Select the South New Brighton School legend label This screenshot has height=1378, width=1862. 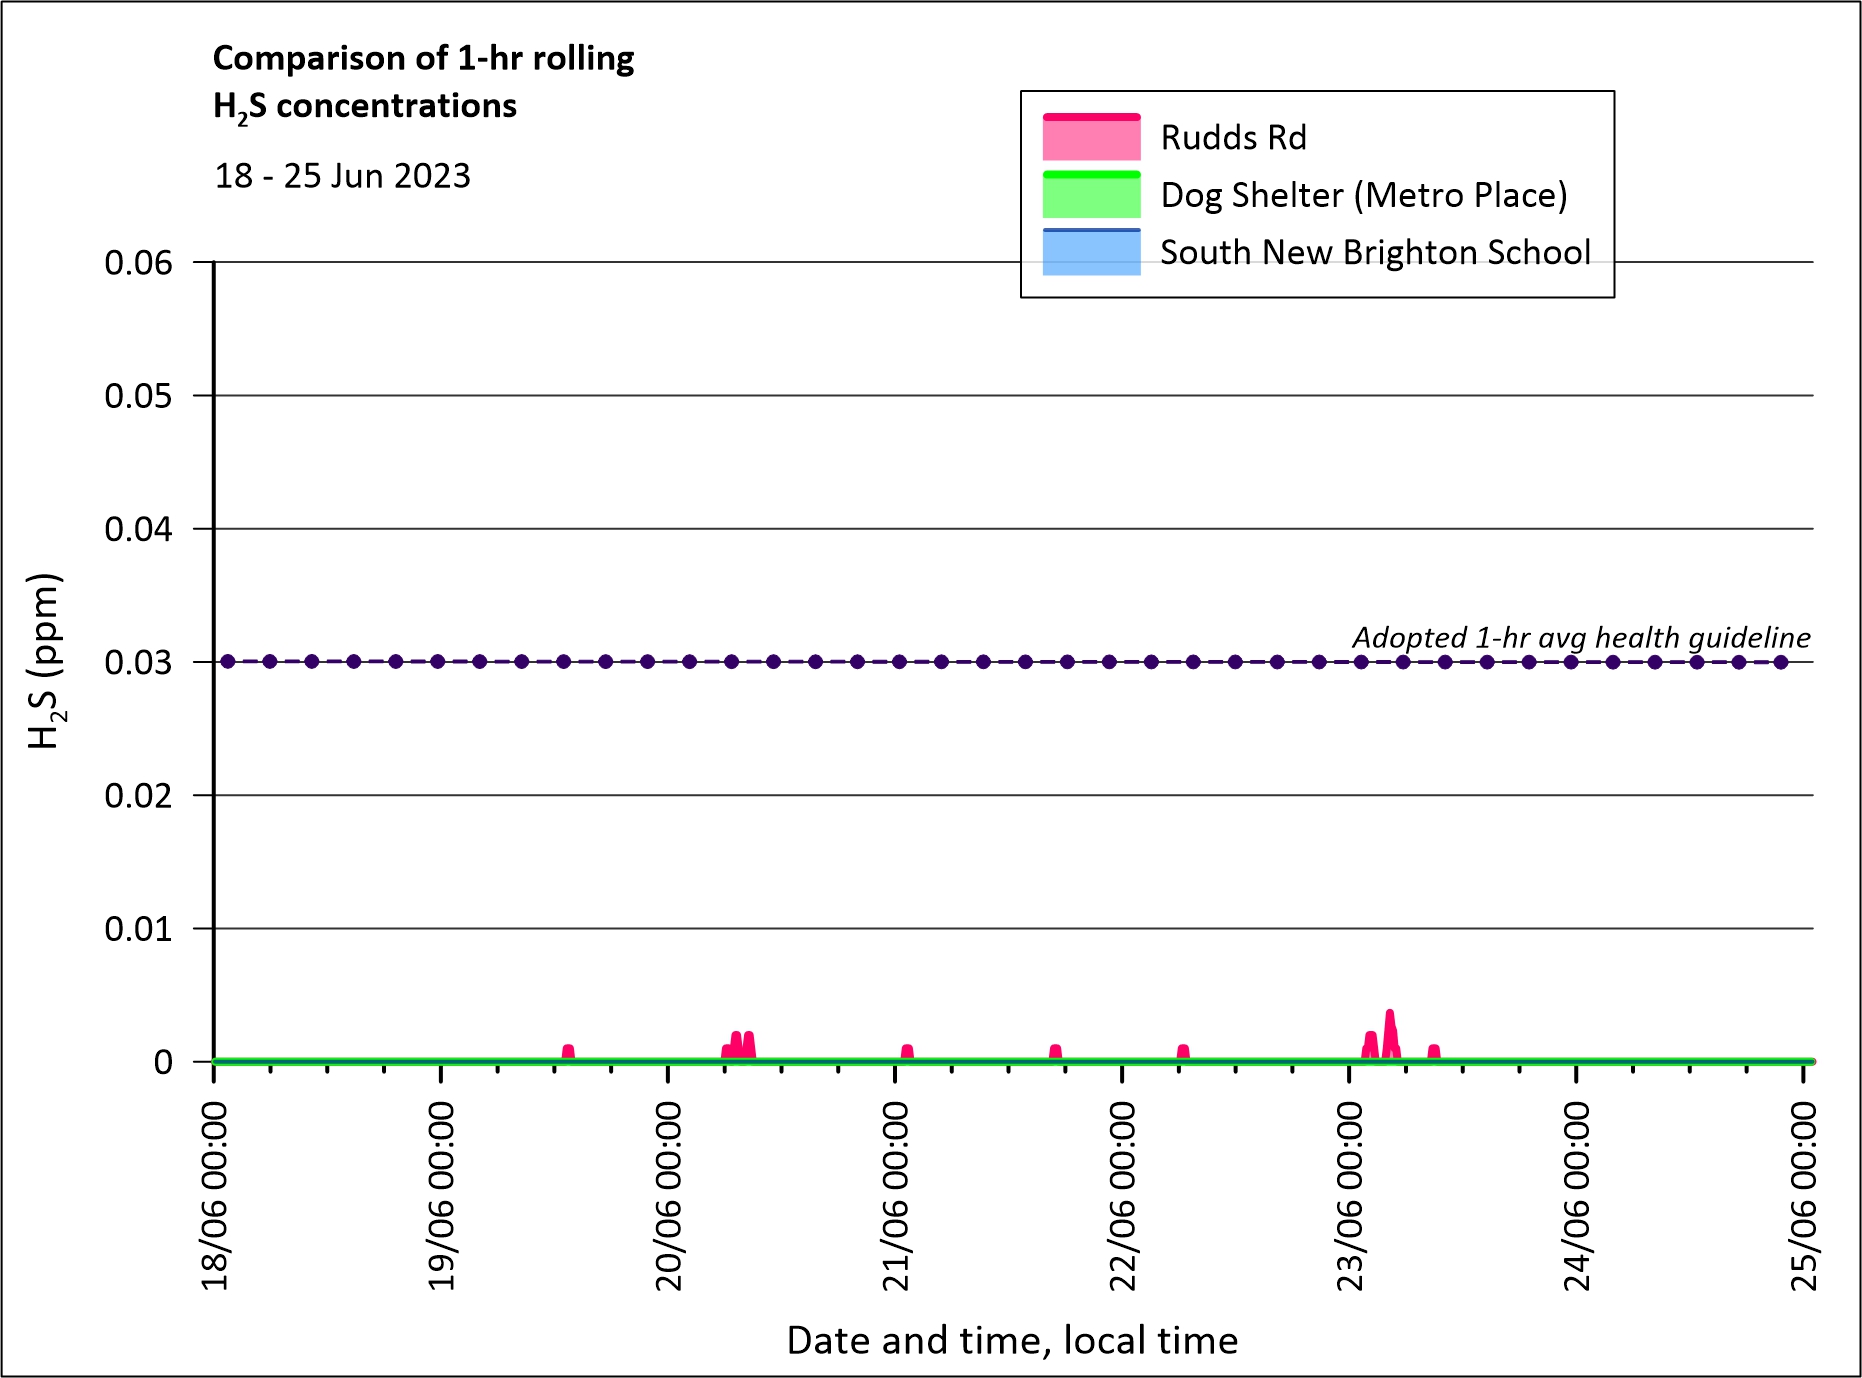1375,252
